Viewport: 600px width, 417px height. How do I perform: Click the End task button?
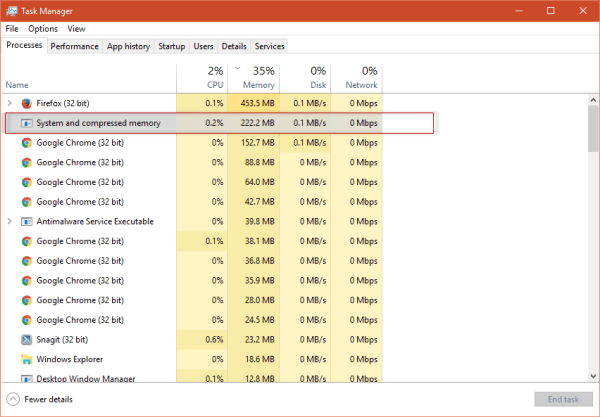[563, 399]
